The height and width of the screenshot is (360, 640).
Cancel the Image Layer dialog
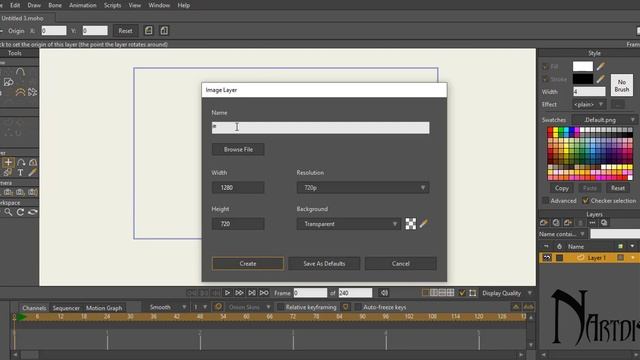pos(400,263)
